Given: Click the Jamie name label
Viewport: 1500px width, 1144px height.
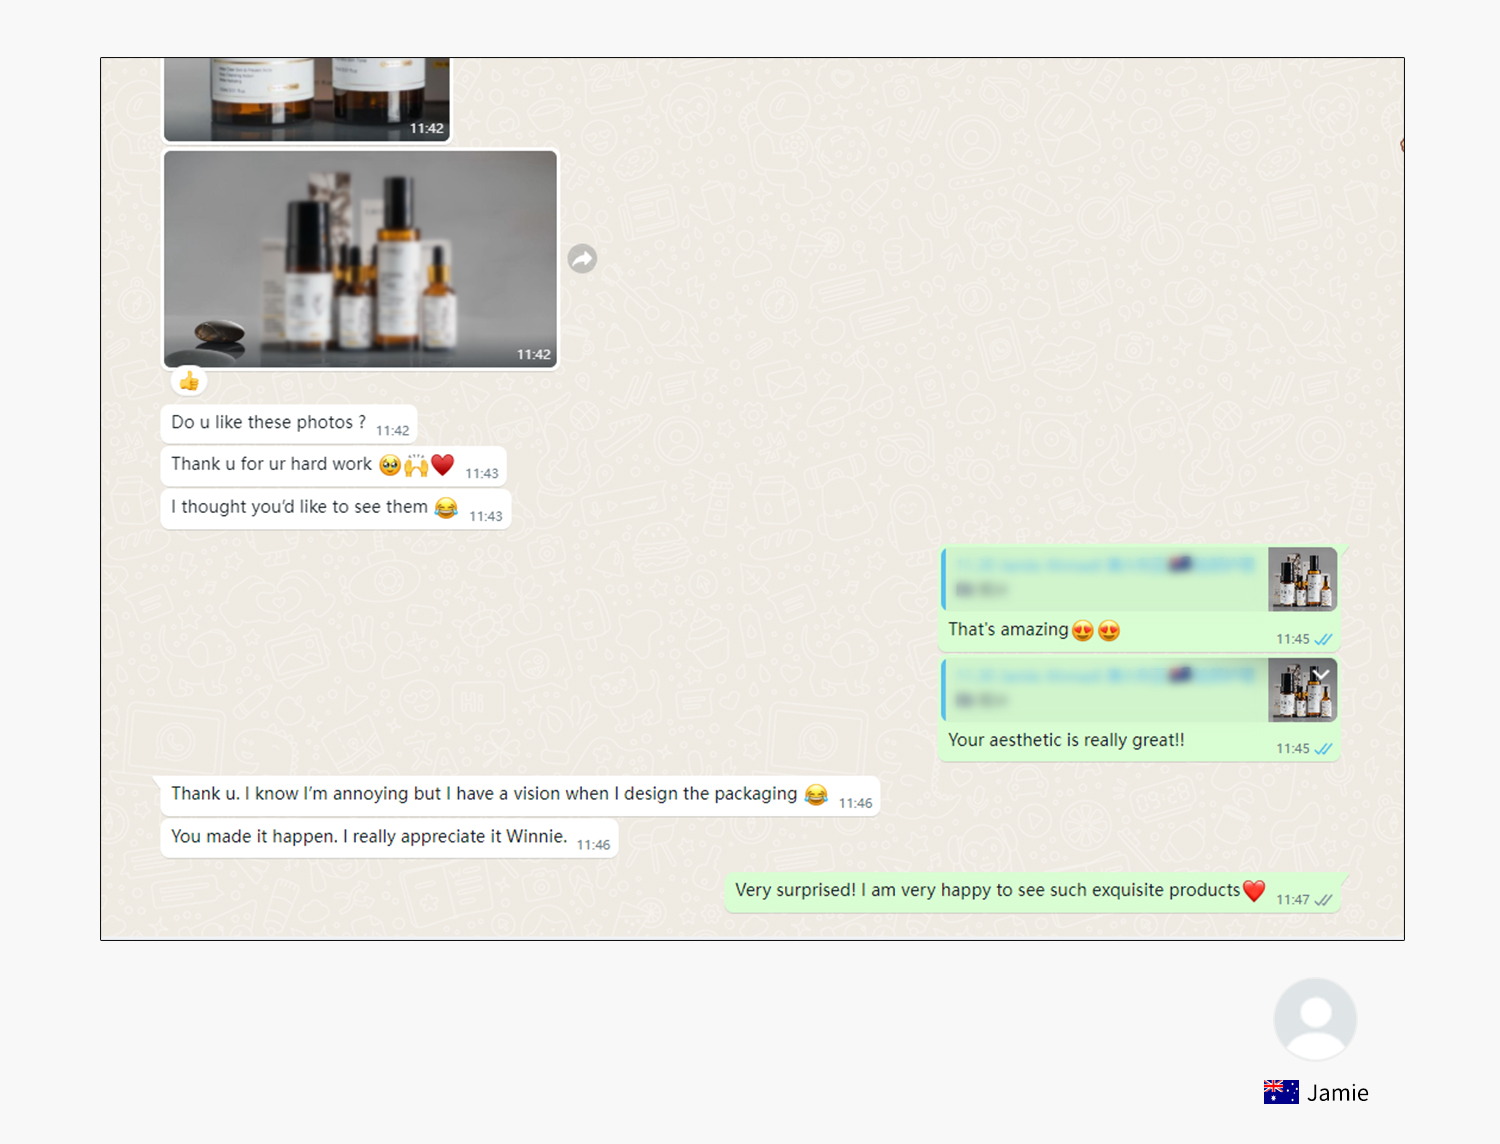Looking at the screenshot, I should click(x=1337, y=1093).
